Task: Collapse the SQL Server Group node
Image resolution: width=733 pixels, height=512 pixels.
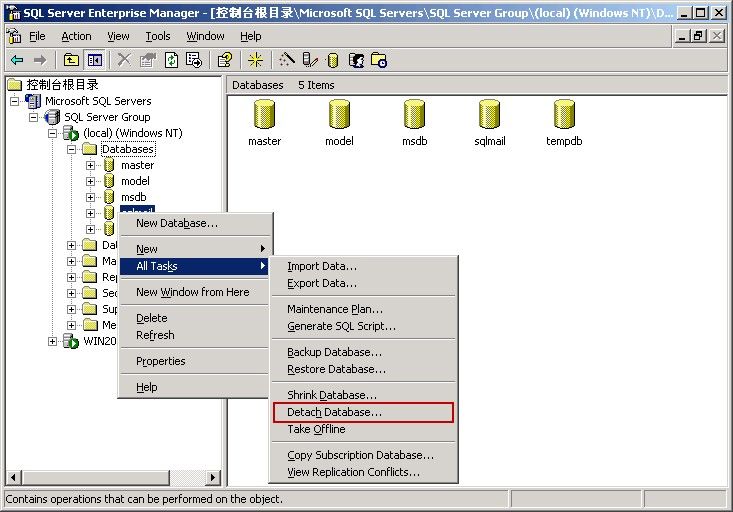Action: pyautogui.click(x=33, y=117)
